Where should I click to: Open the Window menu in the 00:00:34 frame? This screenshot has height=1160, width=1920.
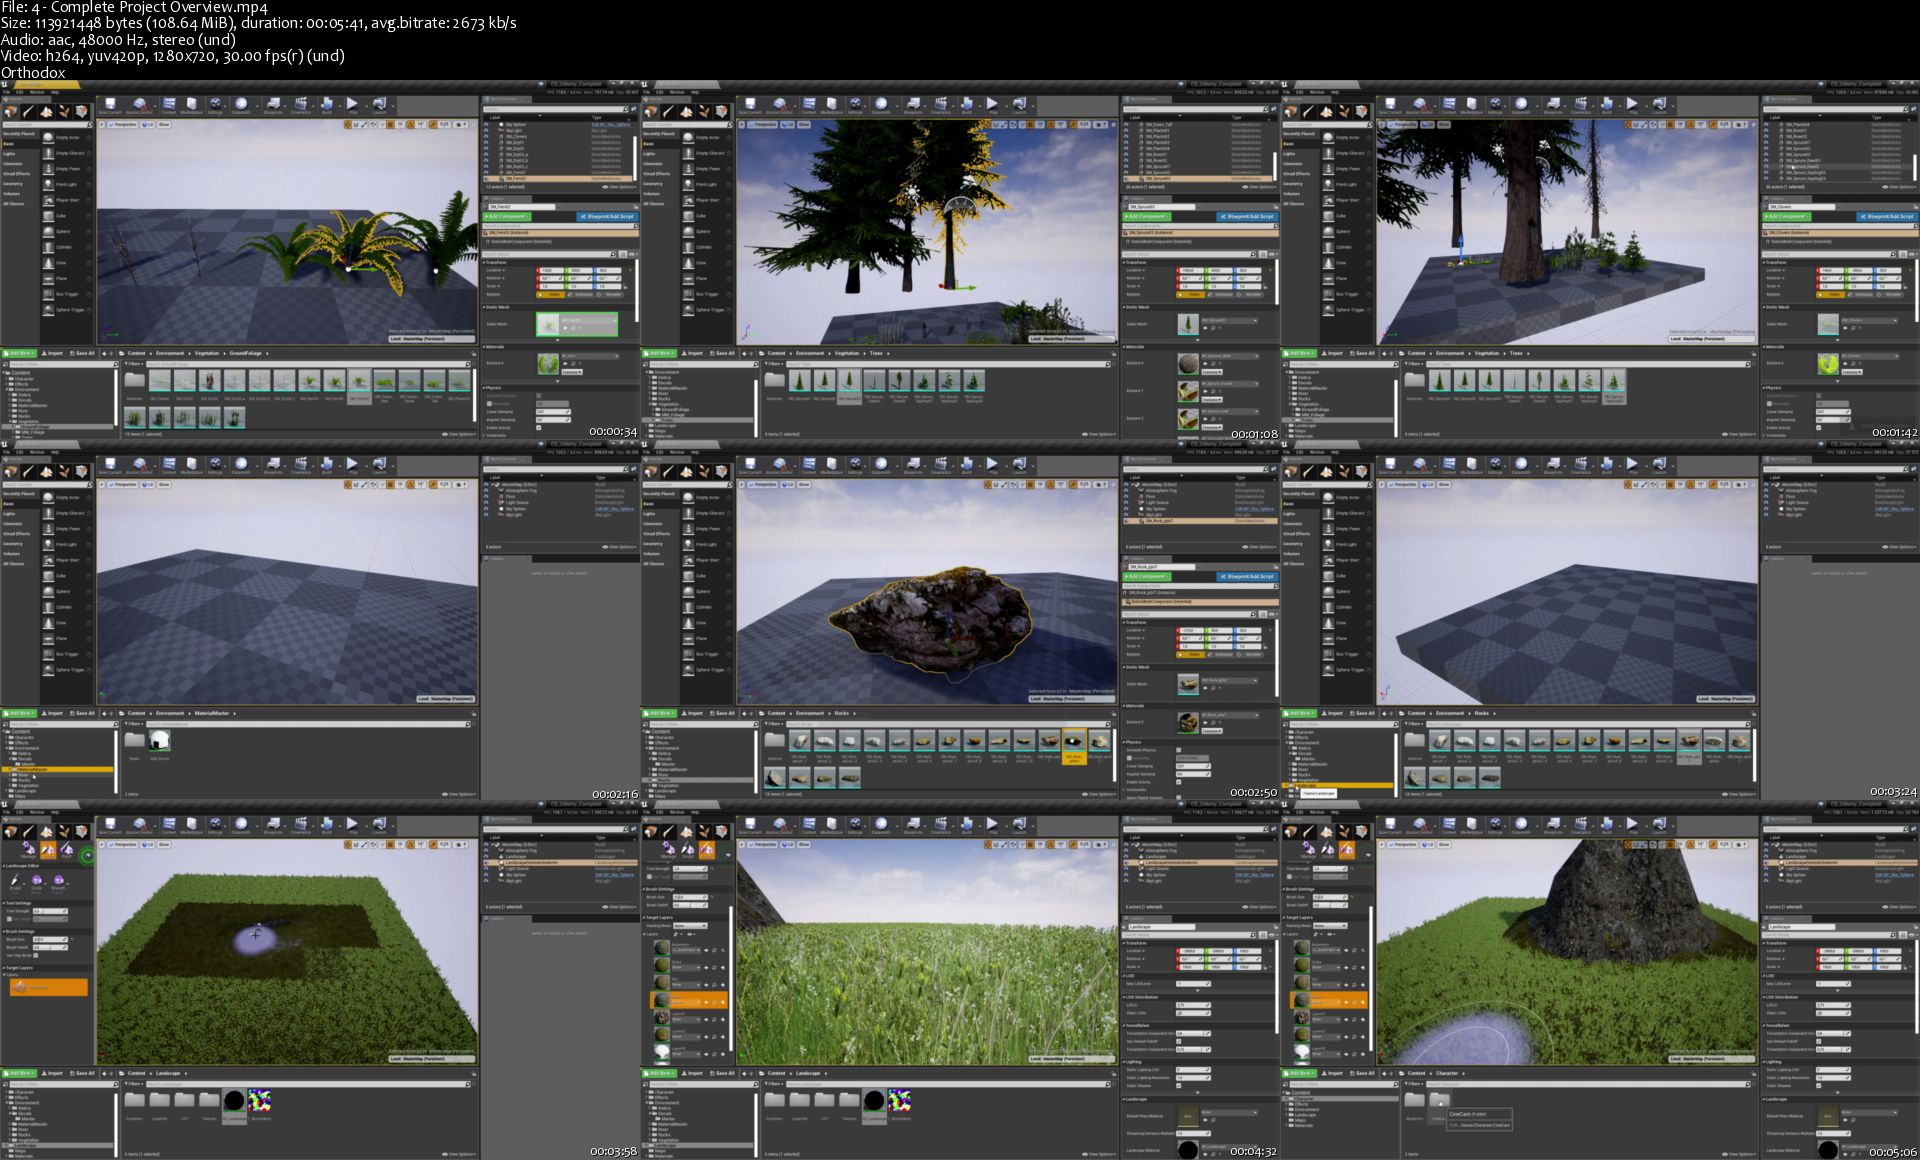tap(37, 92)
